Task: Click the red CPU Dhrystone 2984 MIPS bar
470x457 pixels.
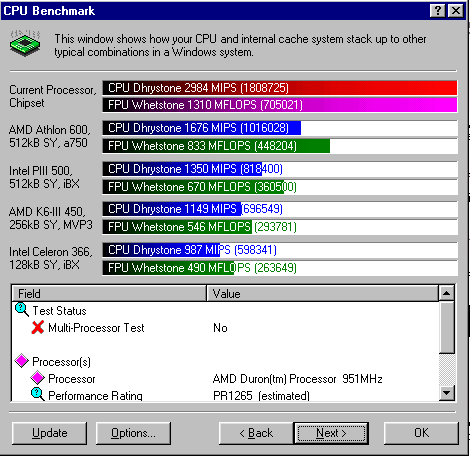Action: pos(280,88)
